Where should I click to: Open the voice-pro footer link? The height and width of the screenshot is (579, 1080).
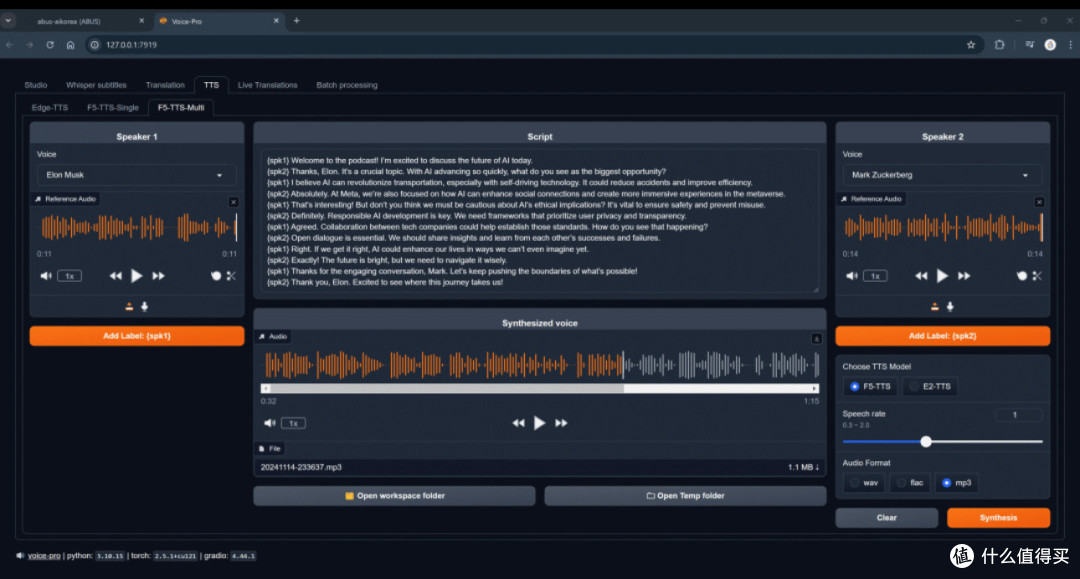pos(44,556)
